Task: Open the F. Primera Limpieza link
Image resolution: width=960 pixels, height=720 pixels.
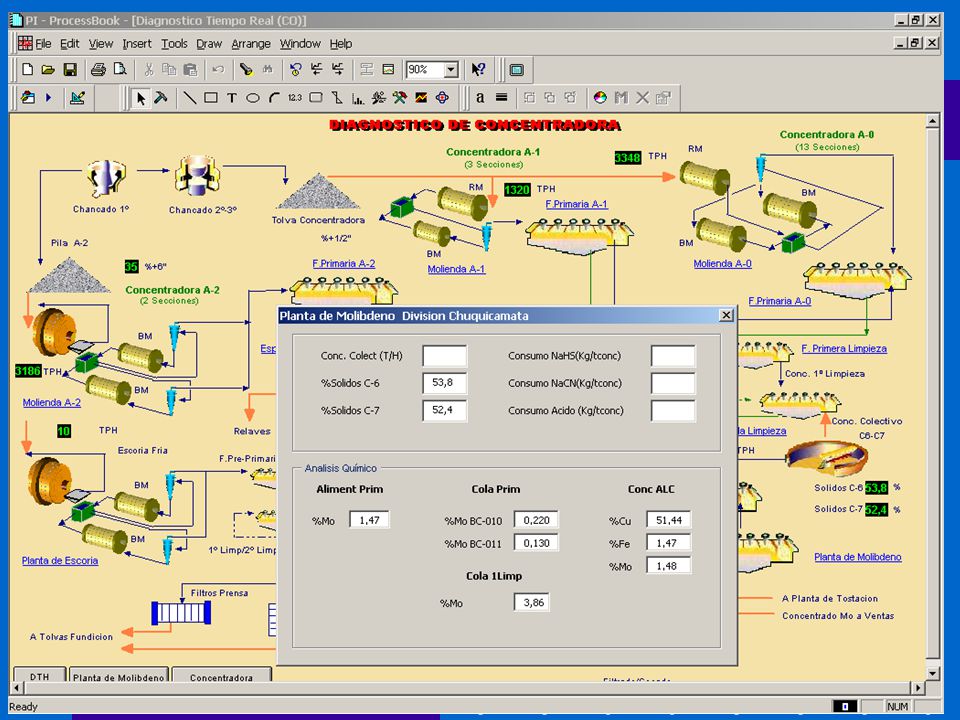Action: click(844, 349)
